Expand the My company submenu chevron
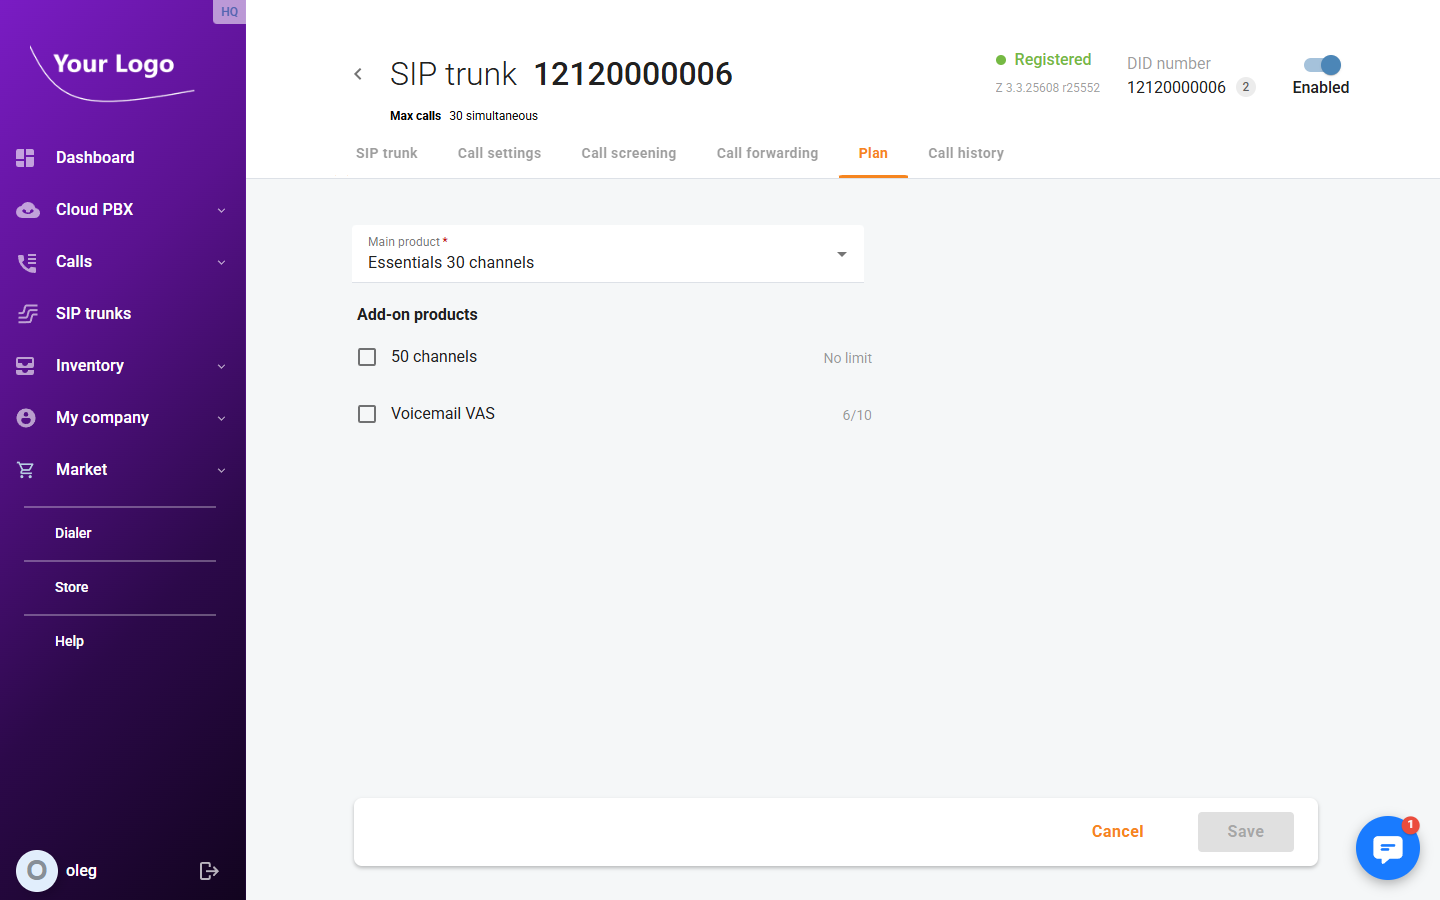This screenshot has height=900, width=1440. (221, 418)
